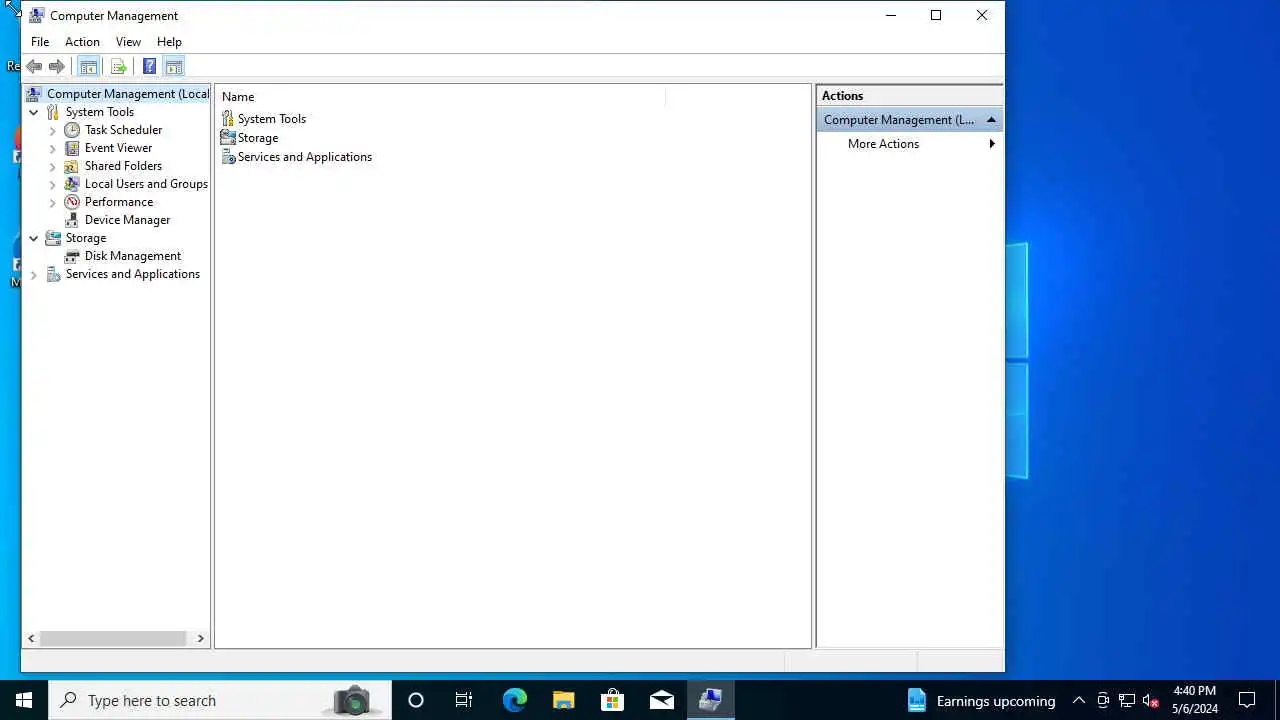
Task: Click the muted volume tray icon
Action: [1150, 700]
